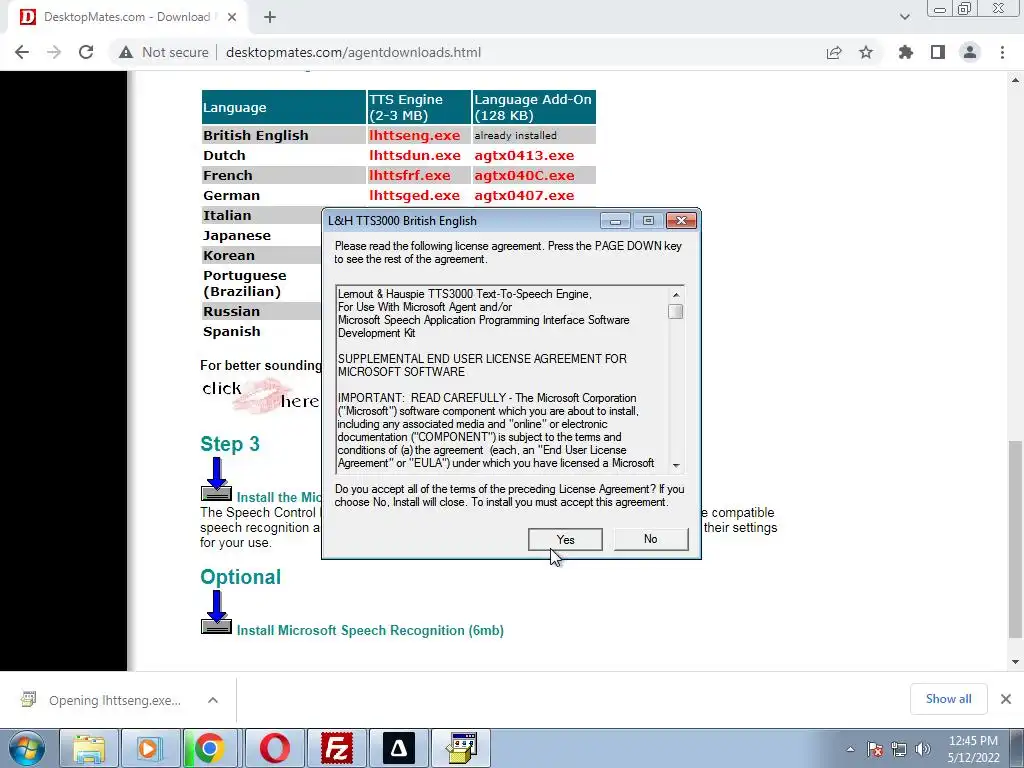The height and width of the screenshot is (768, 1024).
Task: Download the agtx040C.exe French add-on
Action: point(524,175)
